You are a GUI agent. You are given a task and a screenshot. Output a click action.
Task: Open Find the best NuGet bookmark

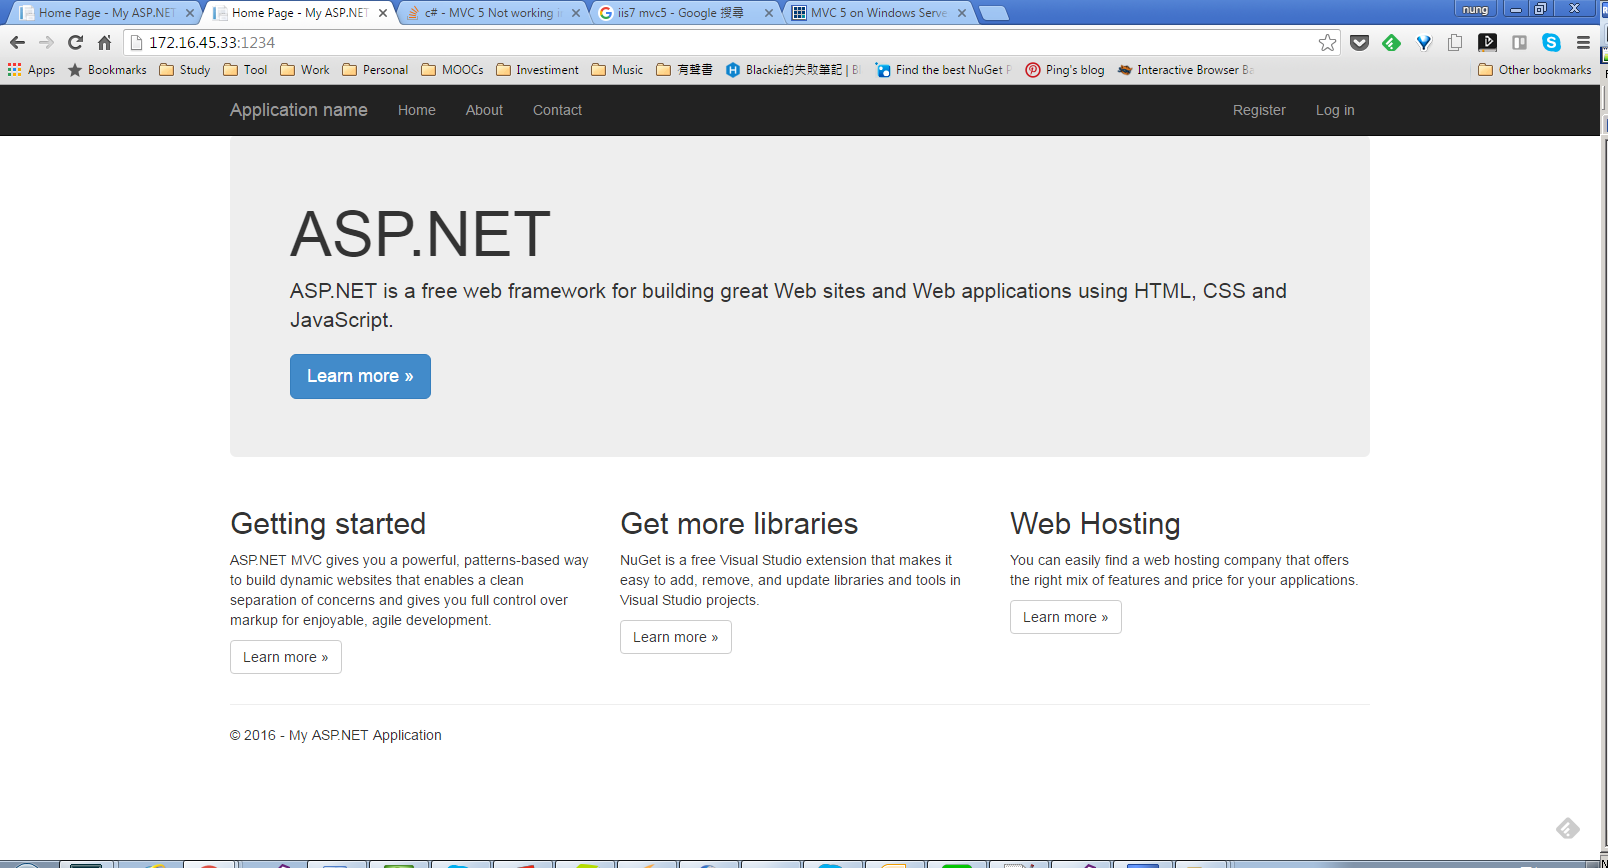944,70
